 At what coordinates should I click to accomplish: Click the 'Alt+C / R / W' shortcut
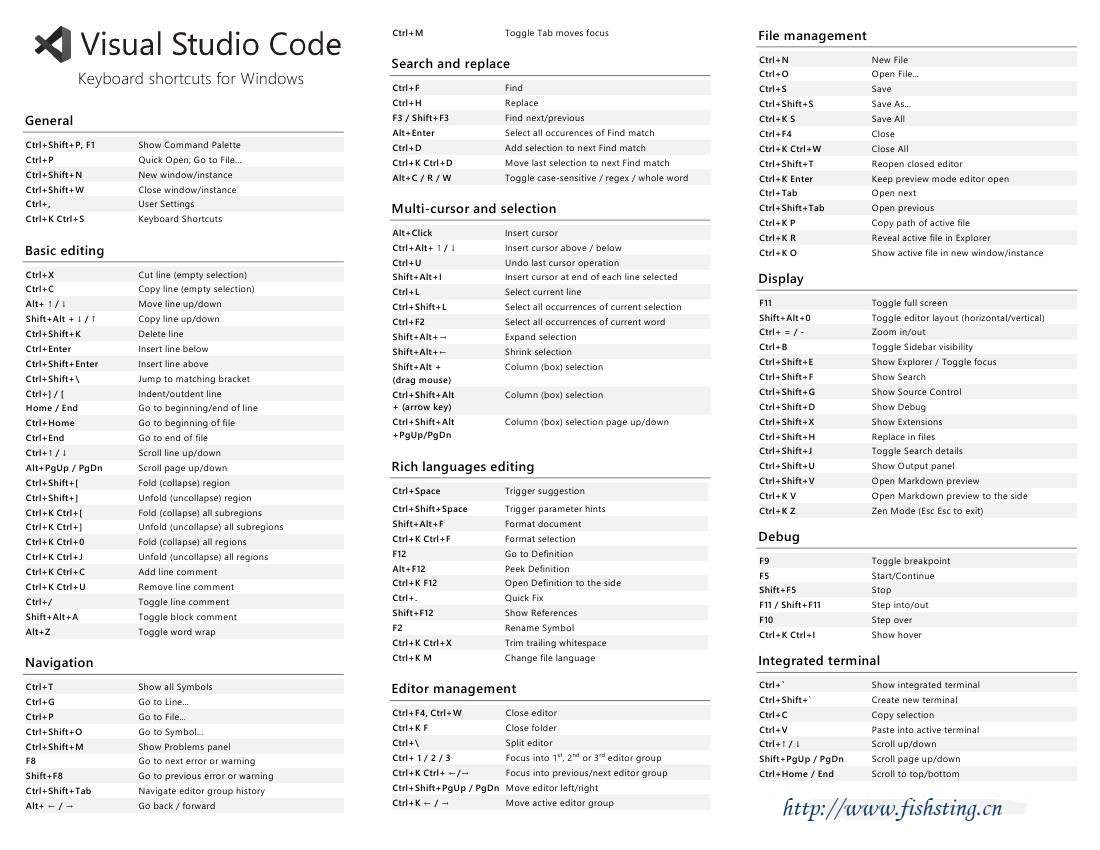(422, 178)
